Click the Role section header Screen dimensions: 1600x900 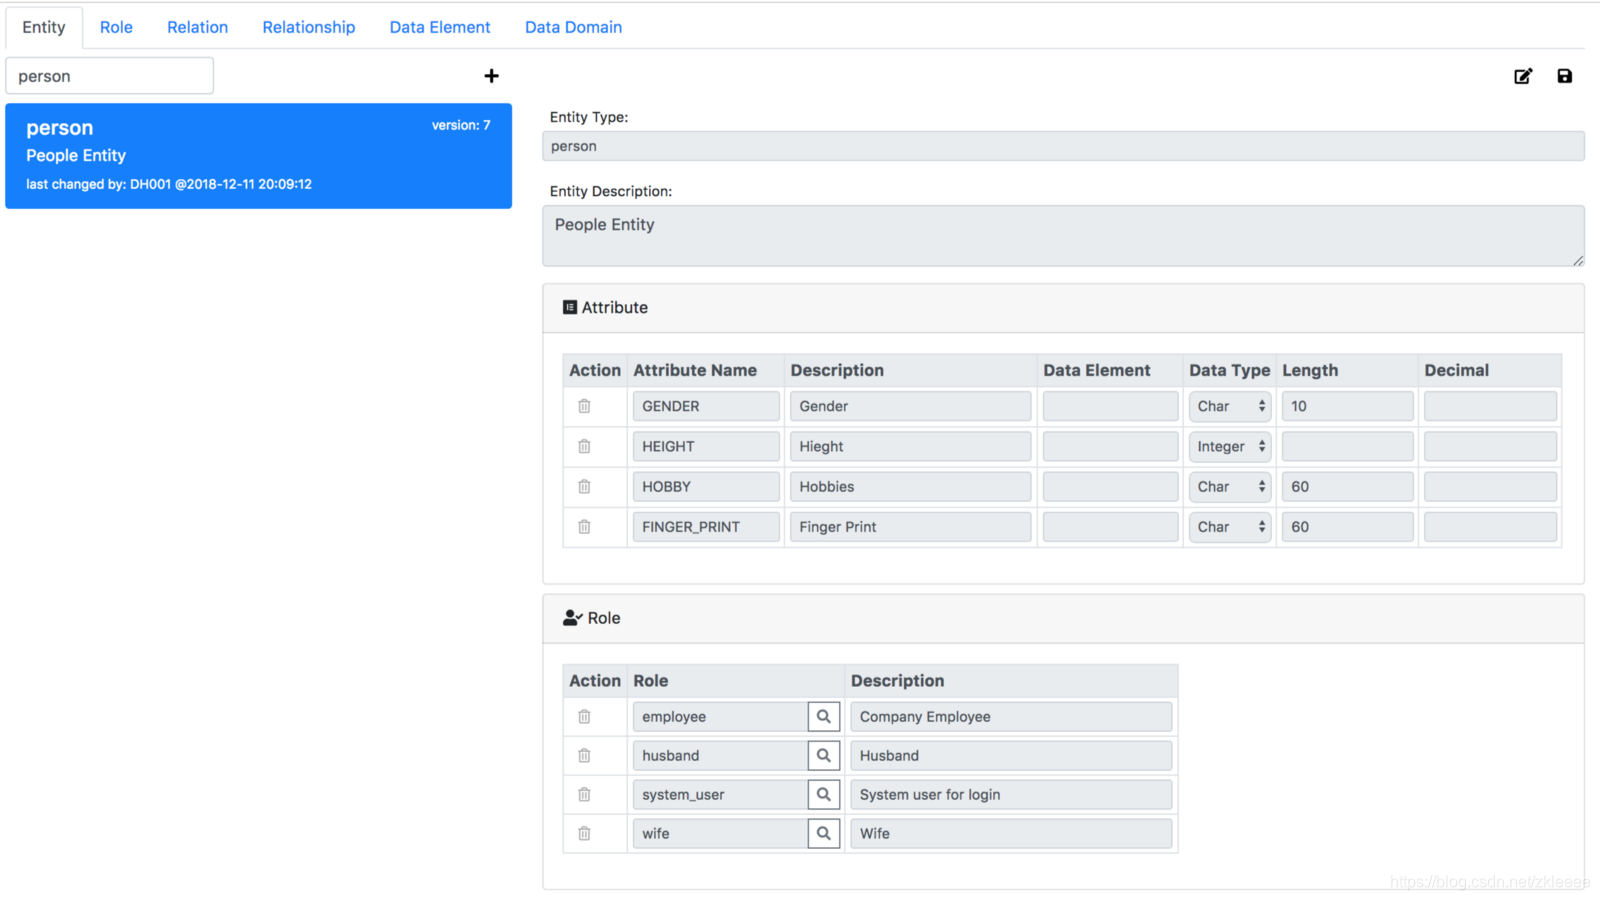(x=1063, y=618)
